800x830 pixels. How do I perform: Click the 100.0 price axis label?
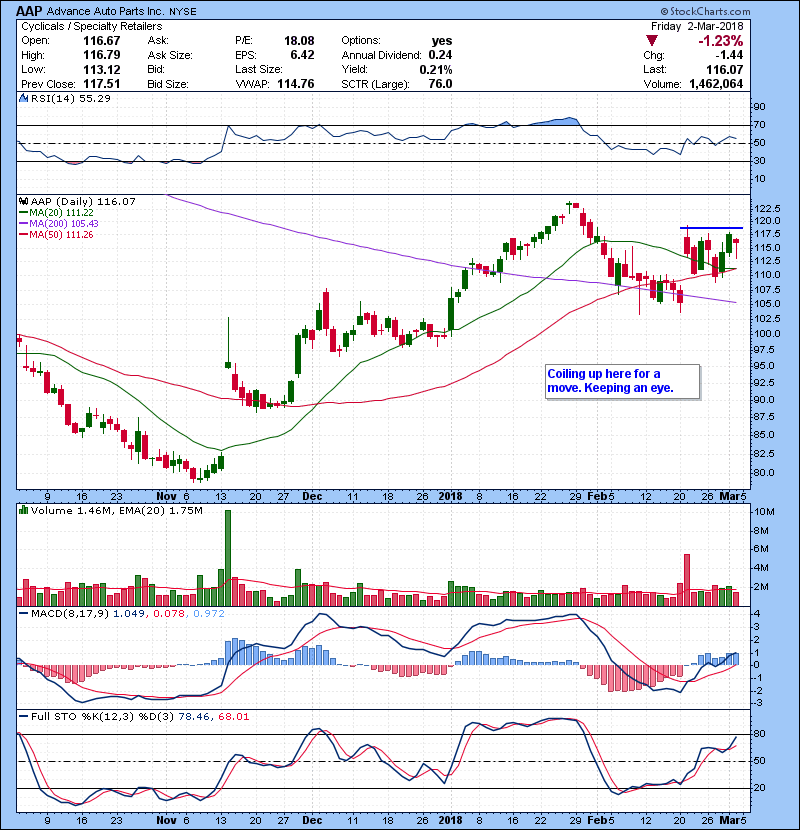tap(767, 333)
